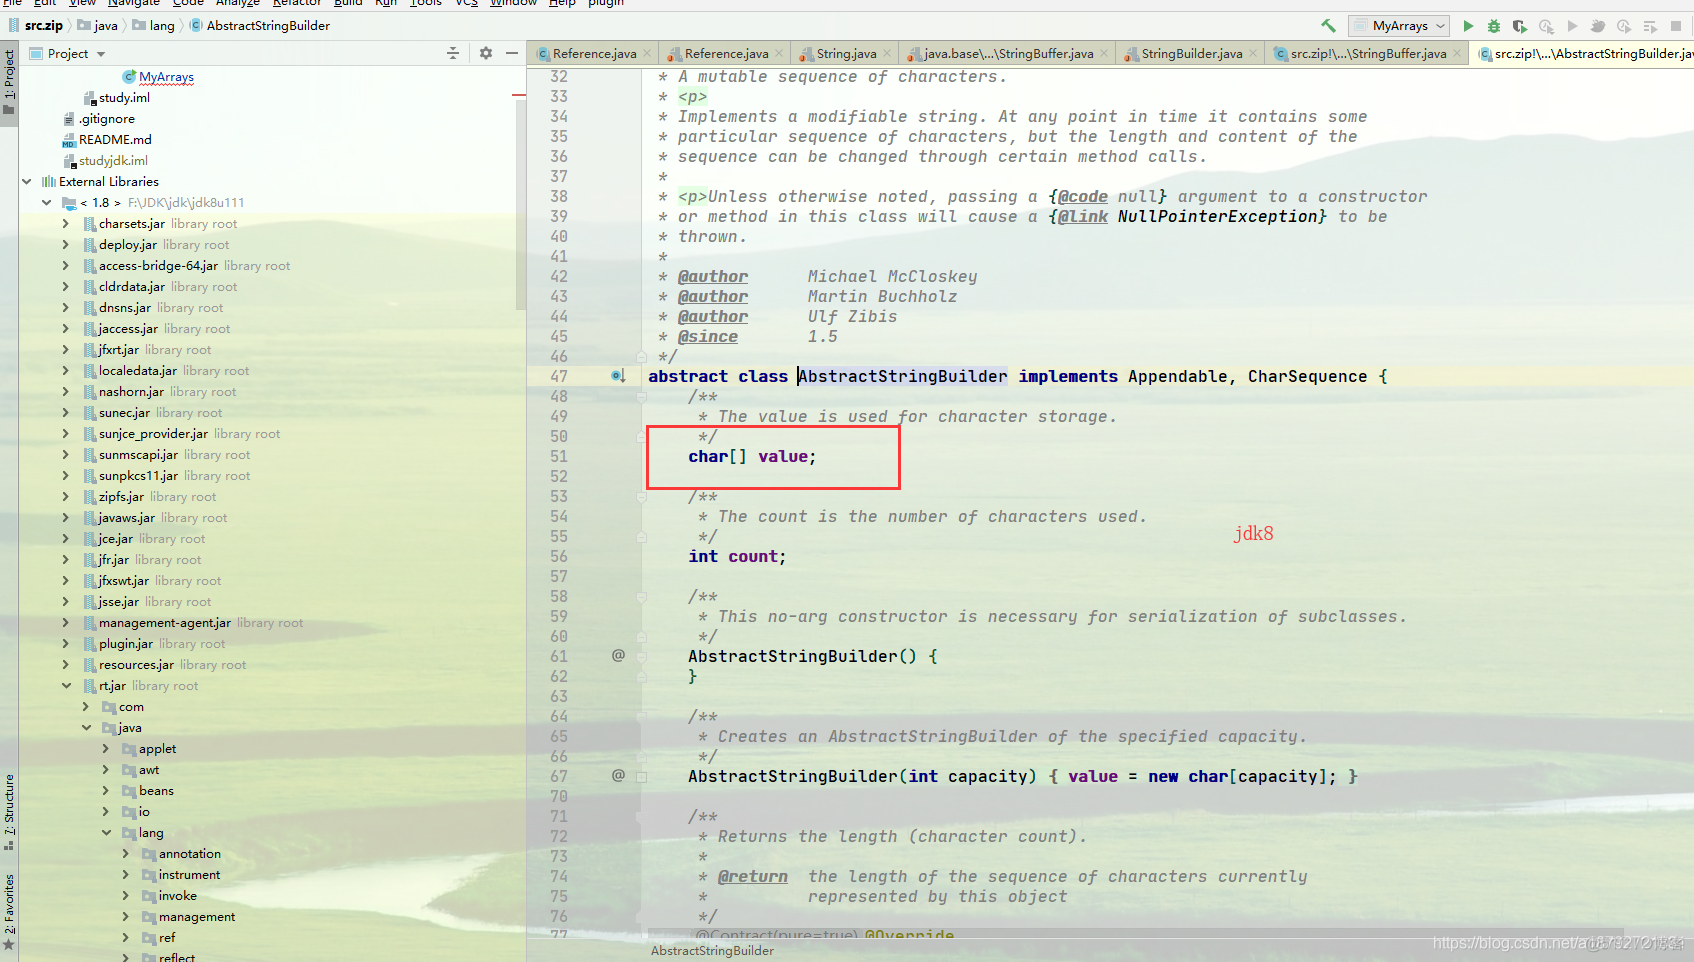Hide the Project panel with minus icon
1694x962 pixels.
(x=512, y=53)
